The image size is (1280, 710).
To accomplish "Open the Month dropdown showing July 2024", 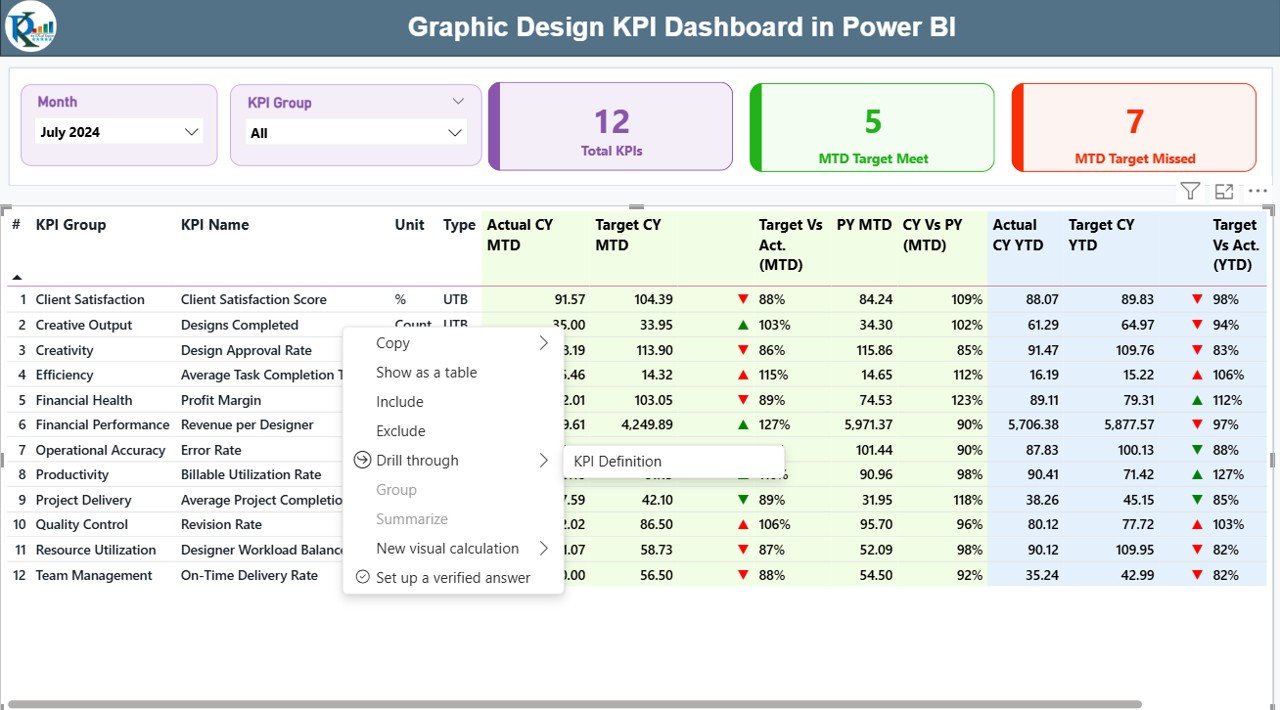I will 118,131.
